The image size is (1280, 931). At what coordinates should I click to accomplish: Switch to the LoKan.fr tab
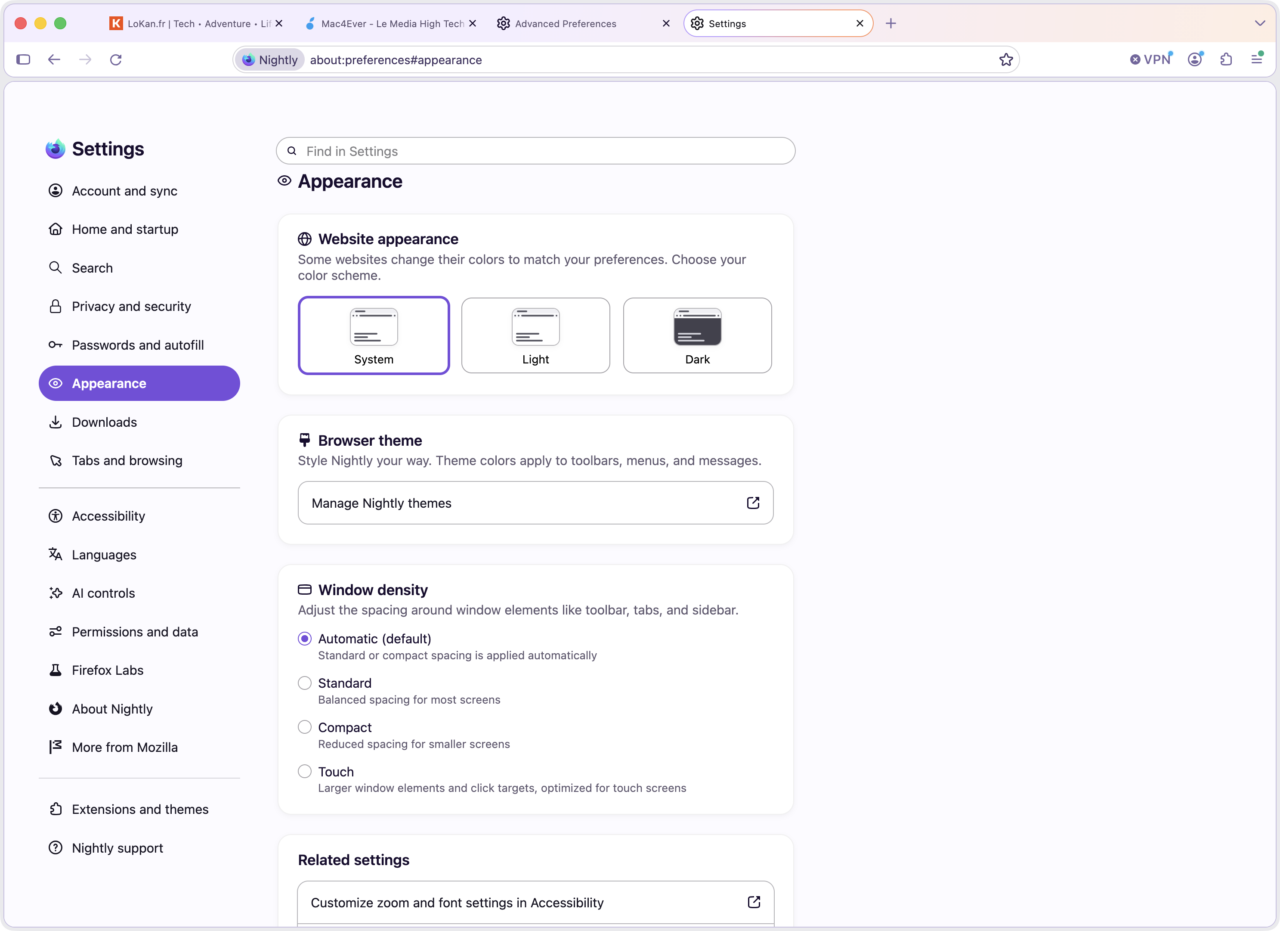click(196, 23)
